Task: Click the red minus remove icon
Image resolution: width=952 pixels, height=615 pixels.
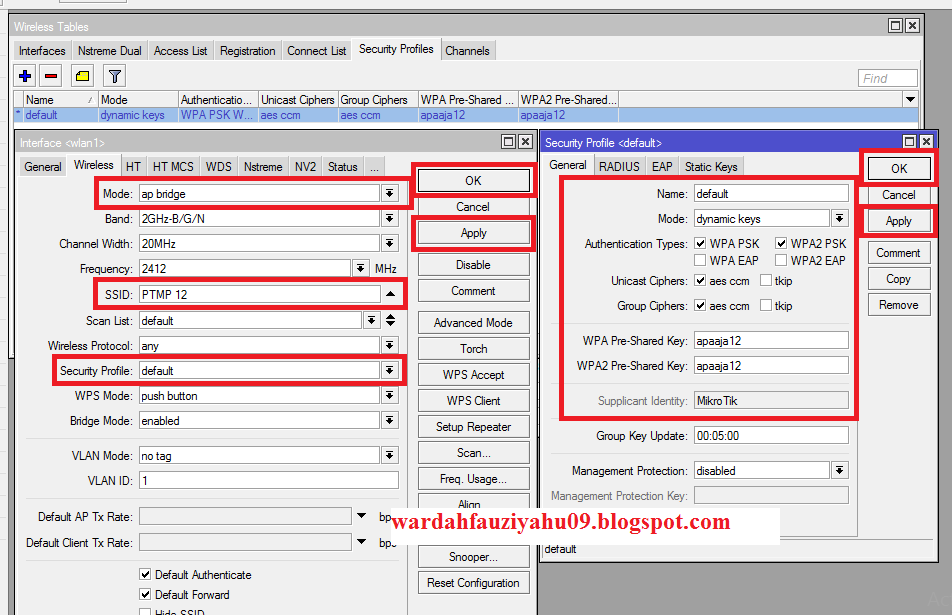Action: pos(52,76)
